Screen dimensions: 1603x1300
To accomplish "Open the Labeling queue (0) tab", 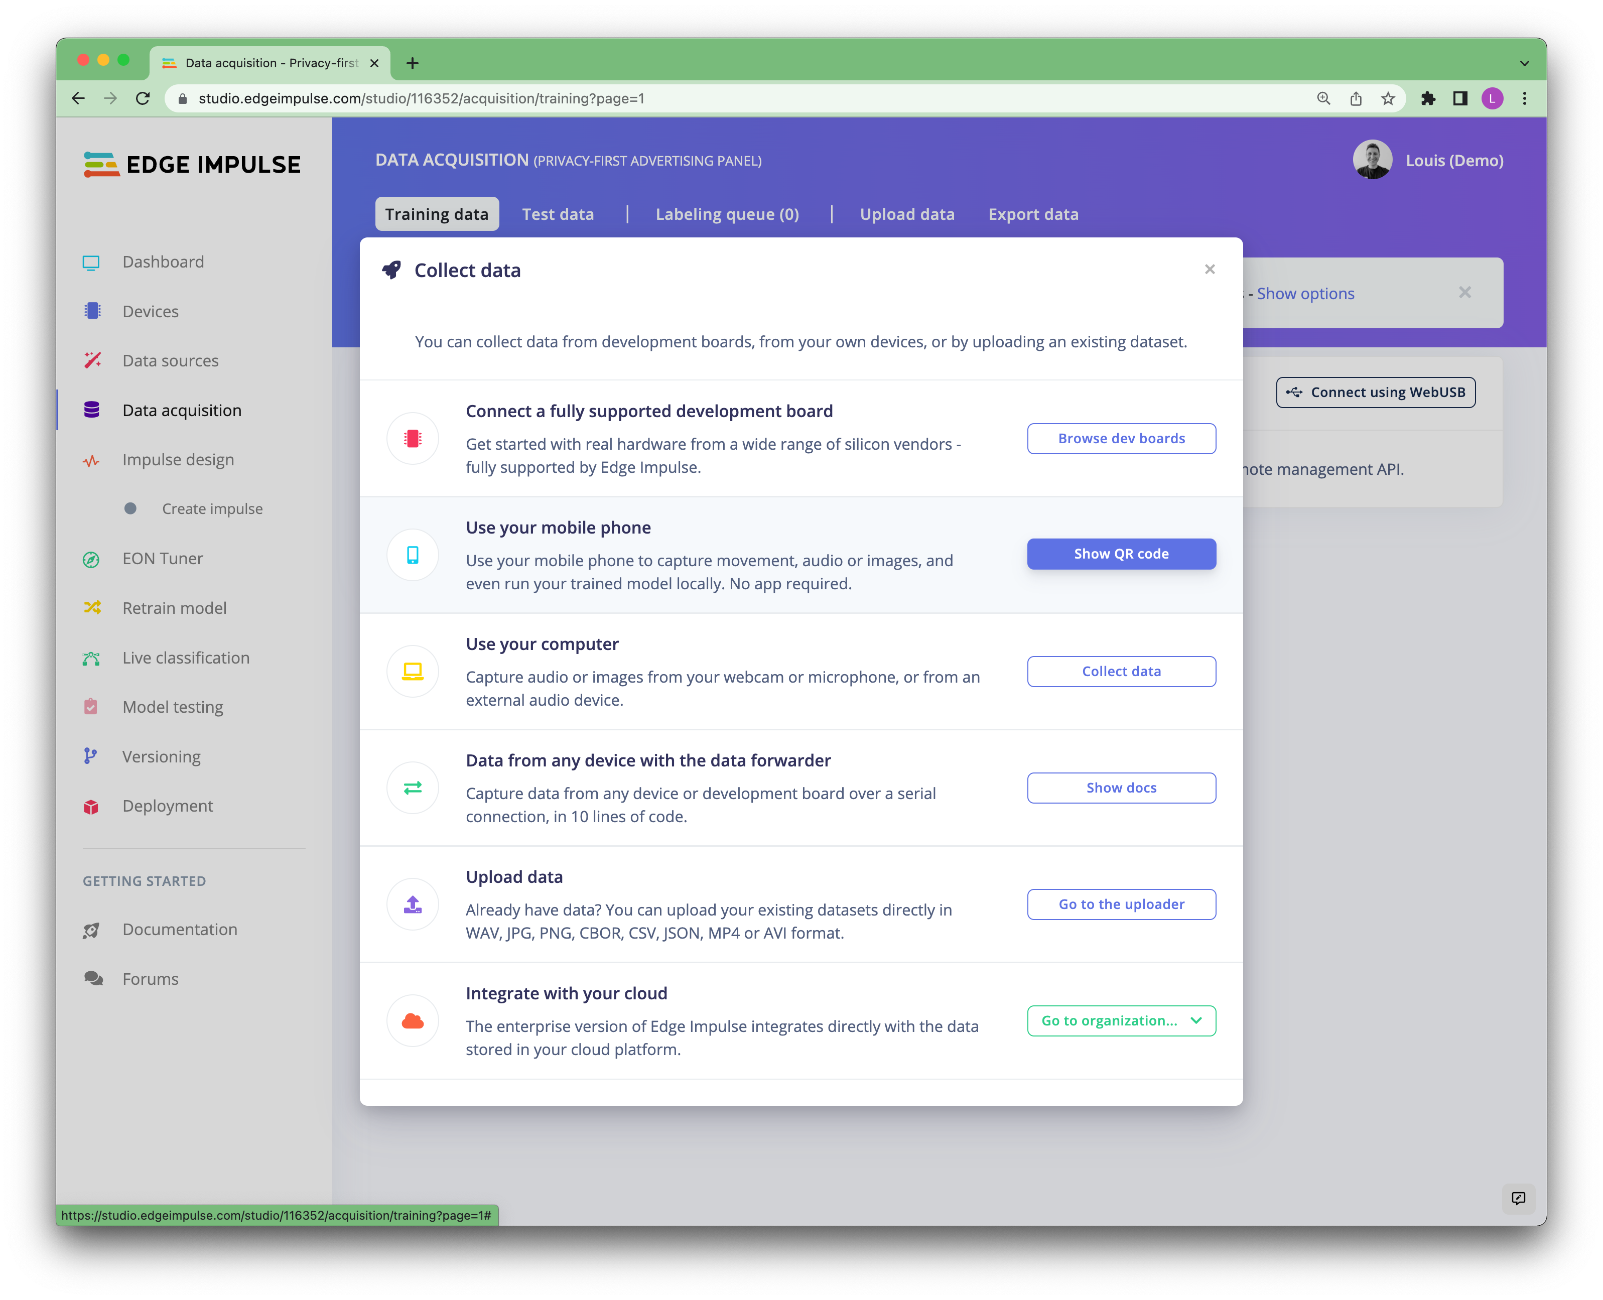I will coord(727,214).
